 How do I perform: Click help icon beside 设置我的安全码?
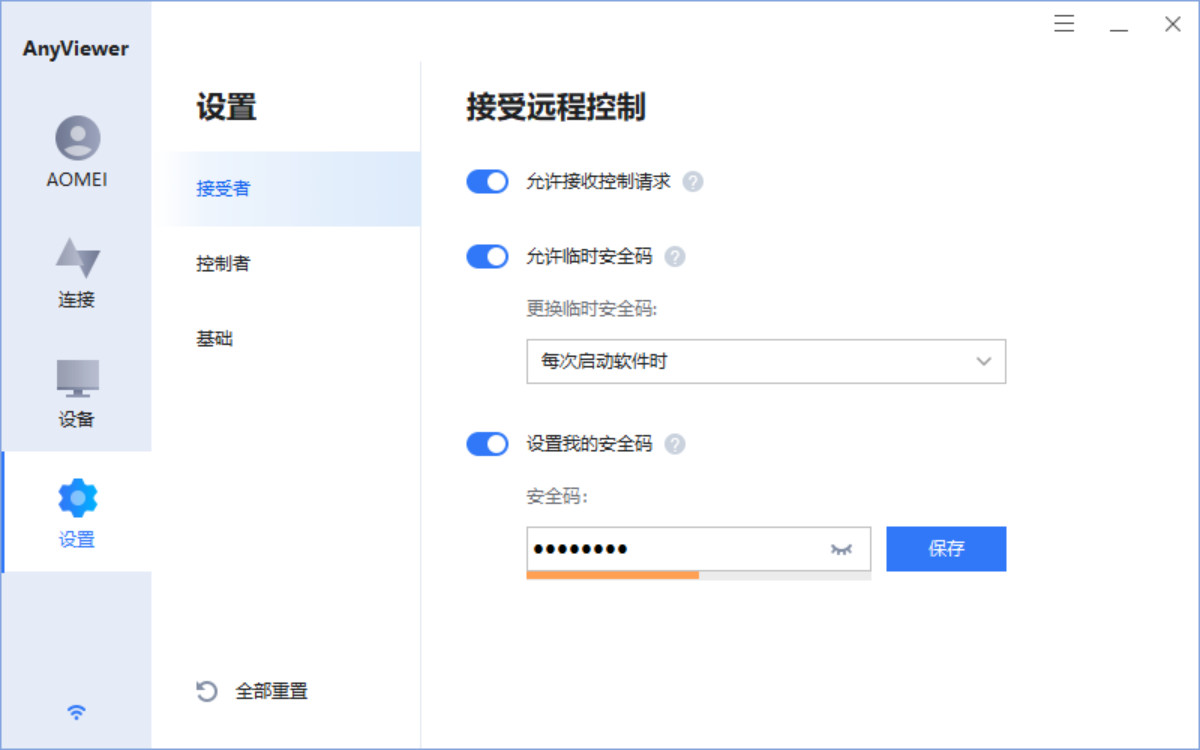[675, 444]
